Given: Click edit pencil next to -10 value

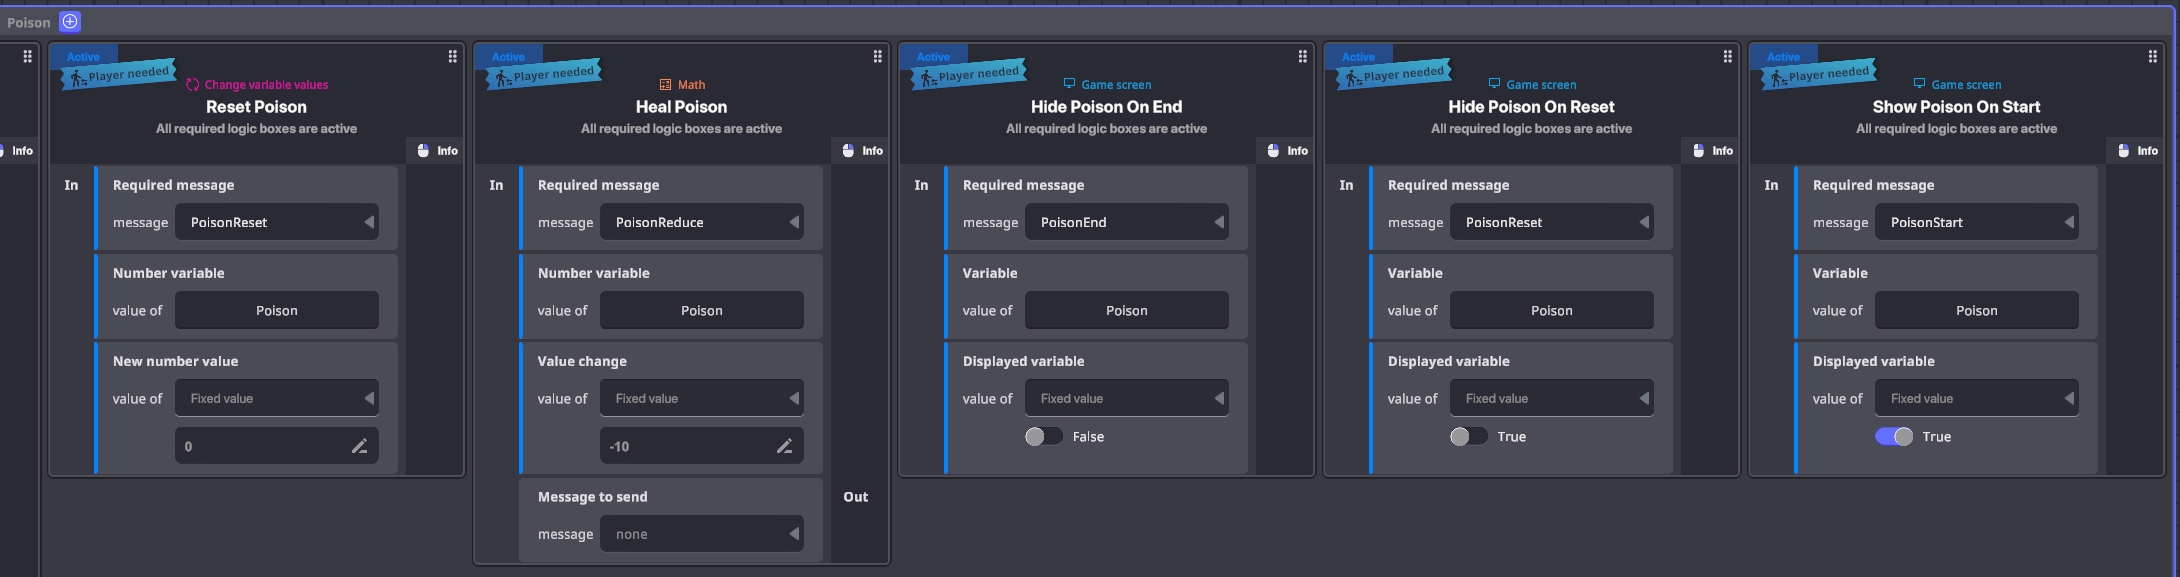Looking at the screenshot, I should coord(784,446).
